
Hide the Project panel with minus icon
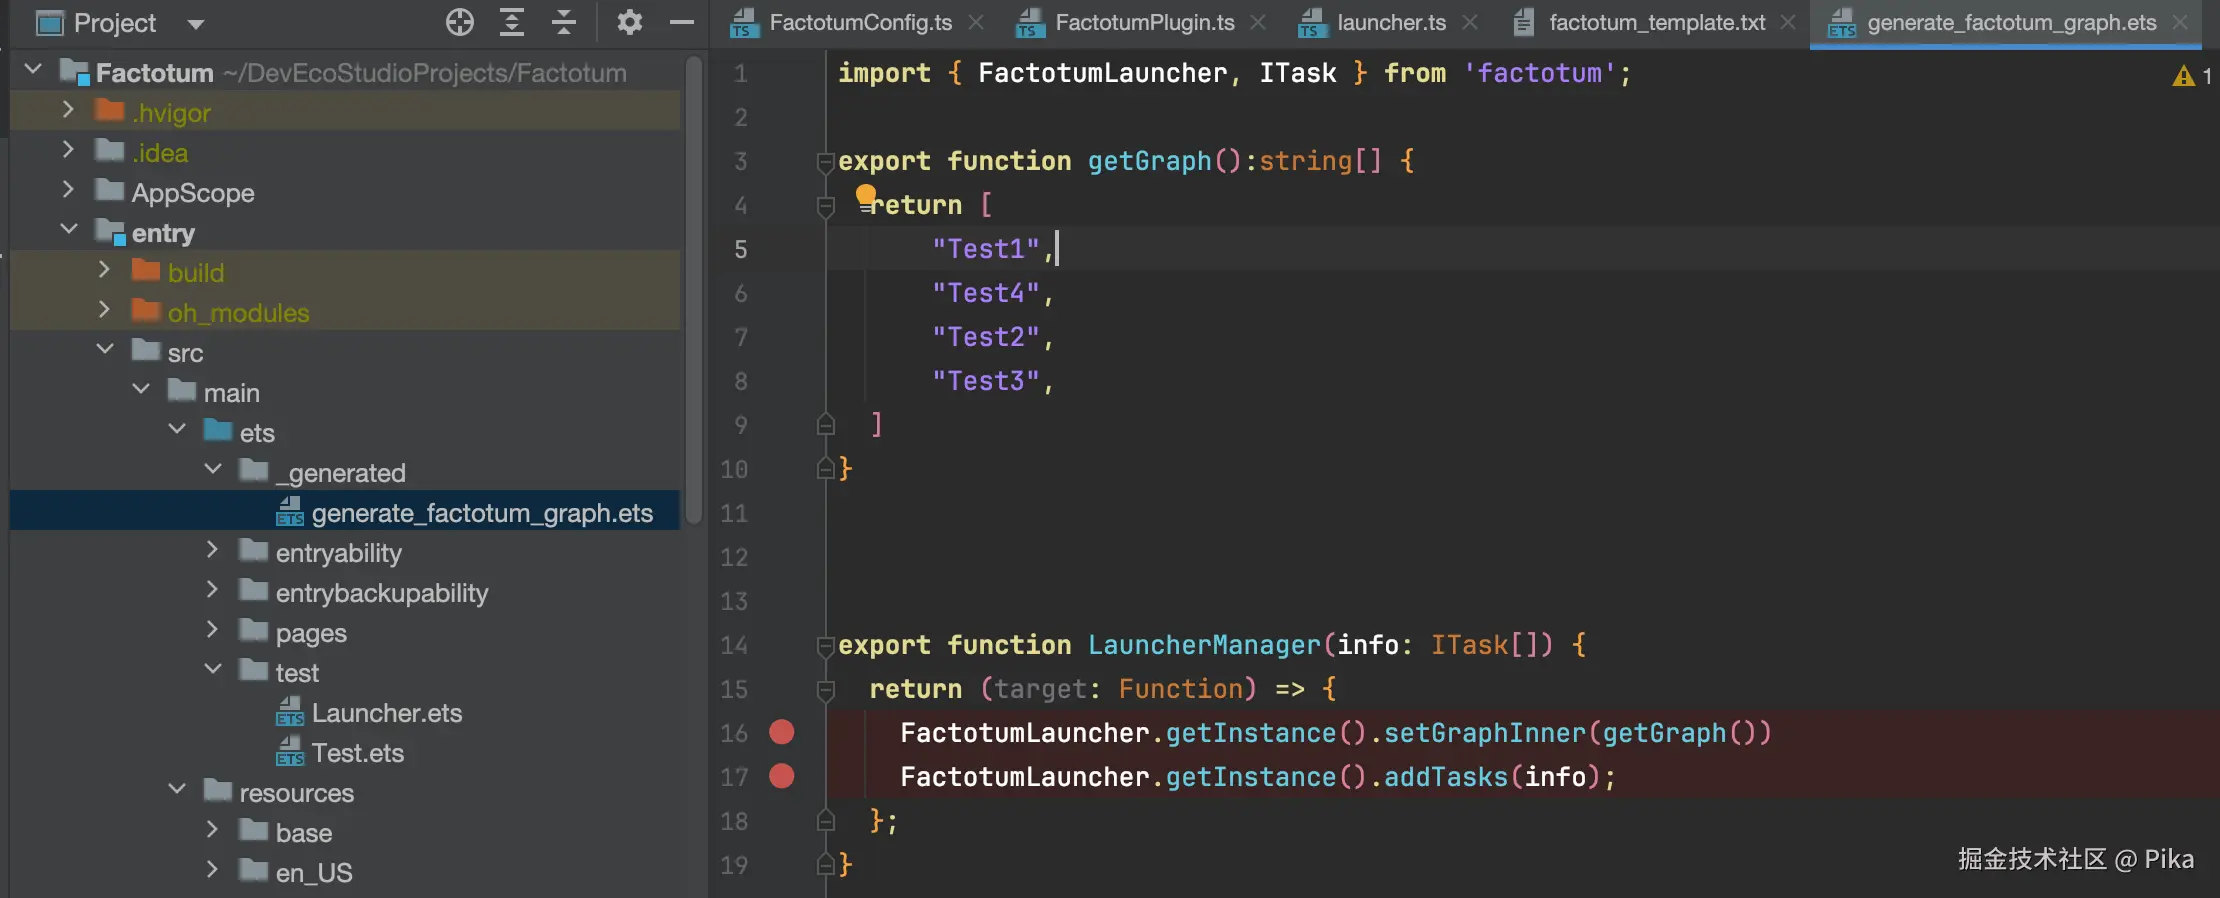click(x=682, y=22)
